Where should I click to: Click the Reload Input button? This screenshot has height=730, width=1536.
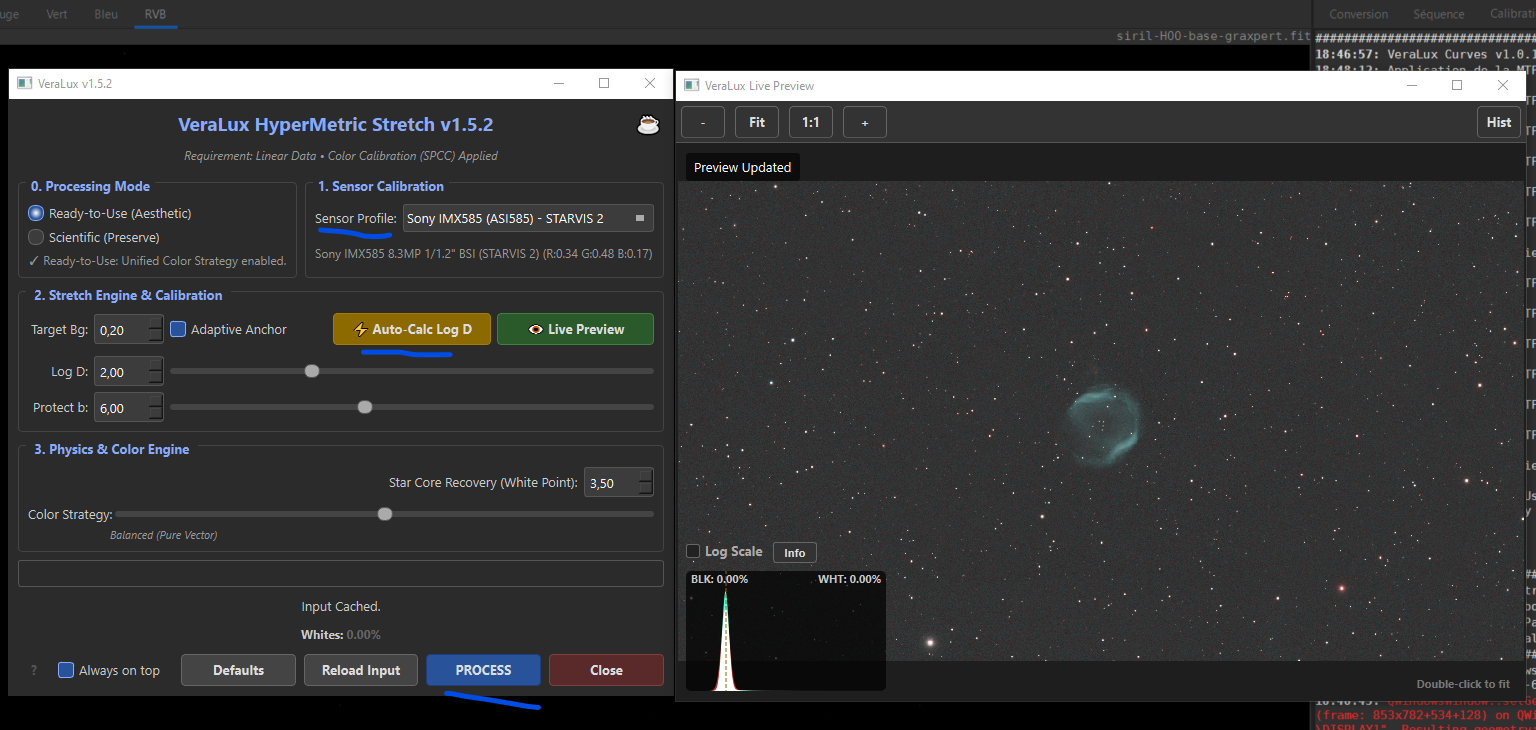tap(361, 670)
